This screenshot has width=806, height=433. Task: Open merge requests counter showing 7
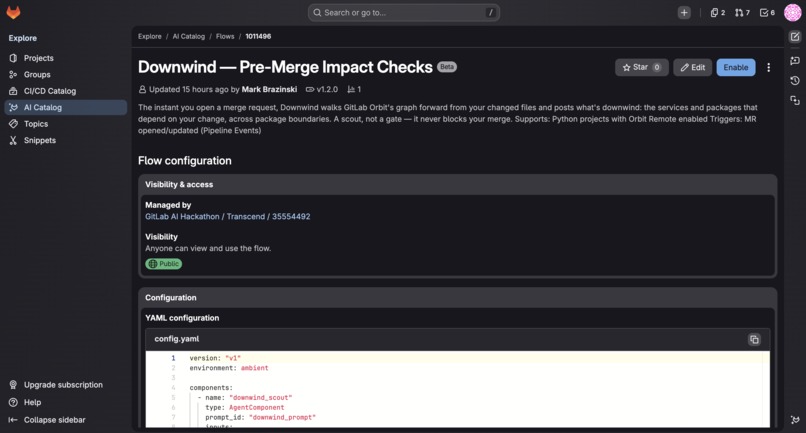pos(742,13)
